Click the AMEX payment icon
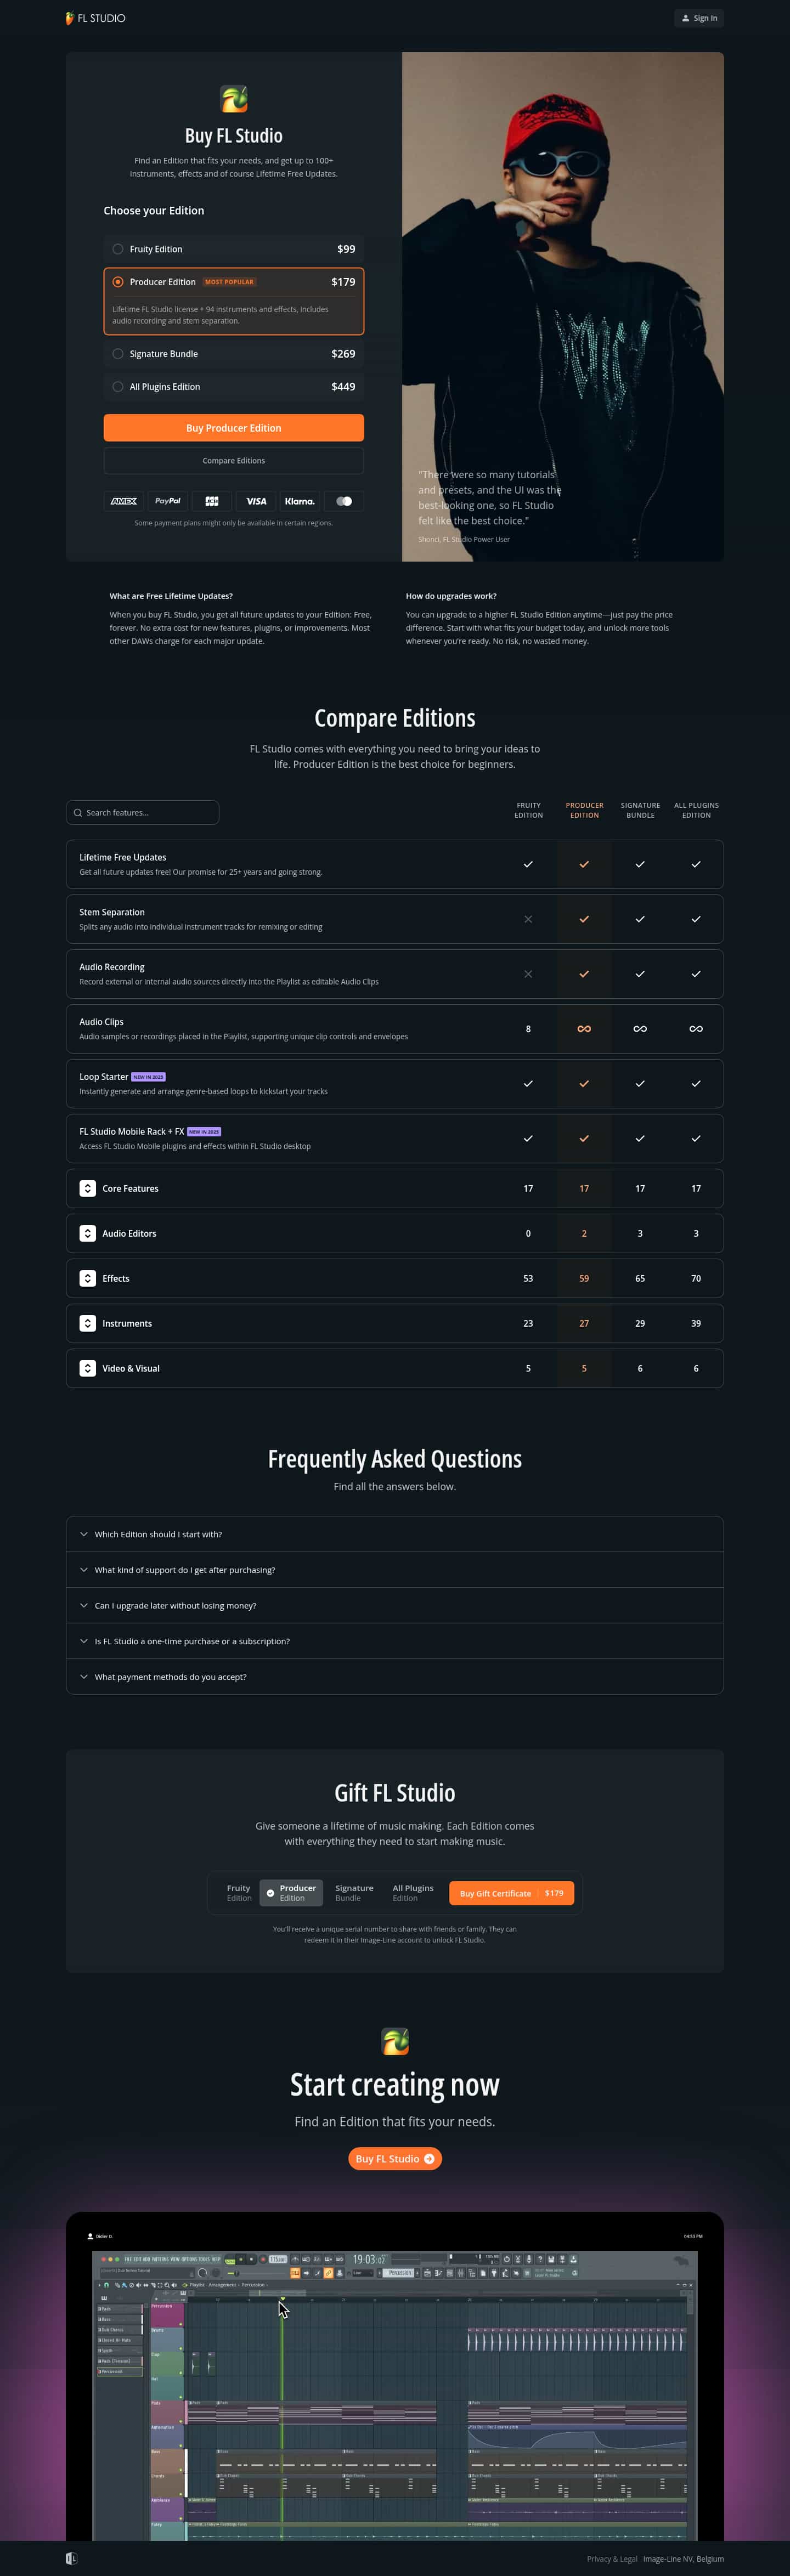Screen dimensions: 790x2576 click(124, 501)
